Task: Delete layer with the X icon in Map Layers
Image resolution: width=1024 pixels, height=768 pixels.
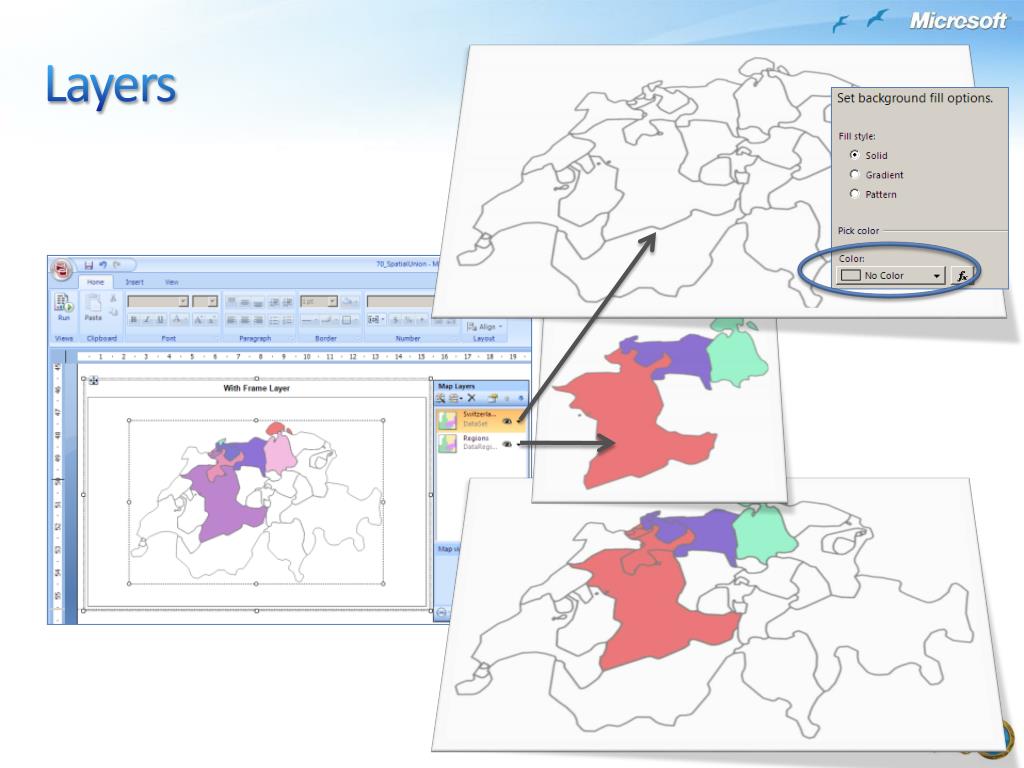Action: pos(472,398)
